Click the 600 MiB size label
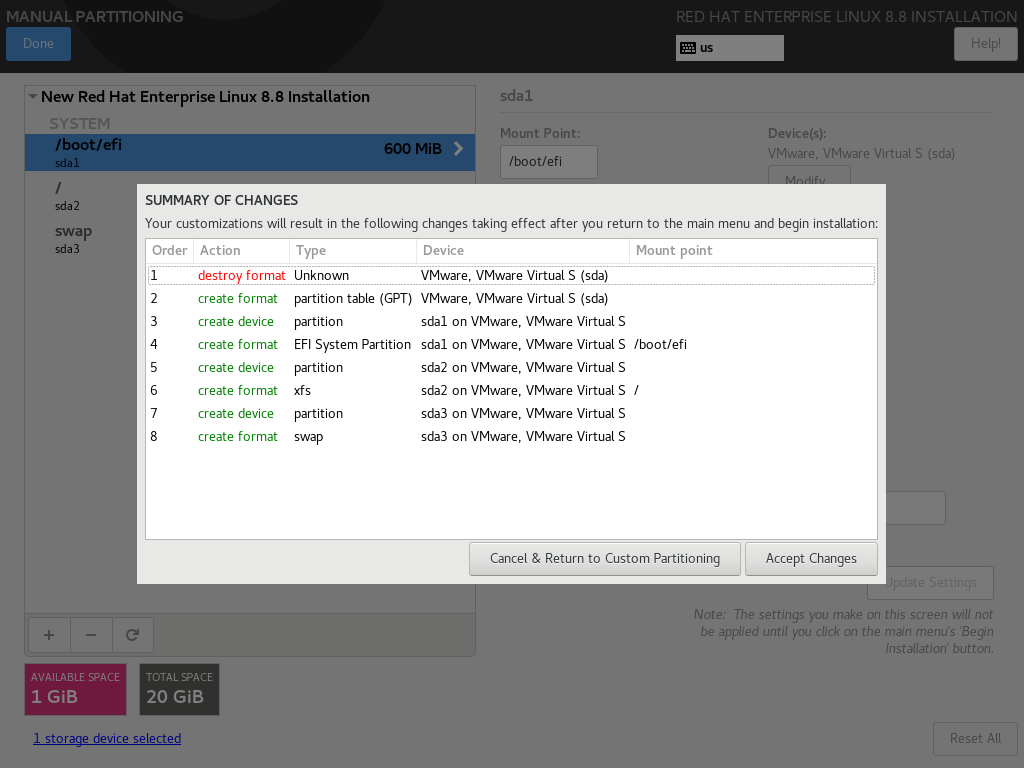Image resolution: width=1024 pixels, height=768 pixels. point(413,149)
